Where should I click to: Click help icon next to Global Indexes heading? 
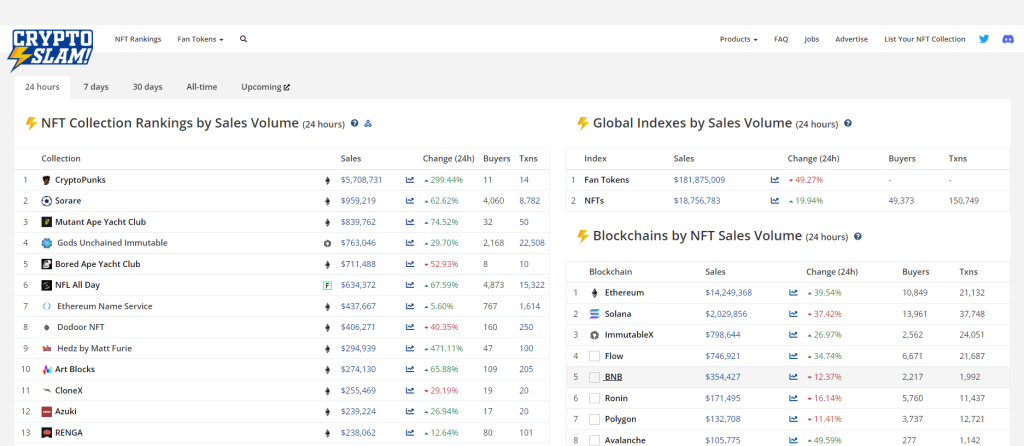pos(848,123)
